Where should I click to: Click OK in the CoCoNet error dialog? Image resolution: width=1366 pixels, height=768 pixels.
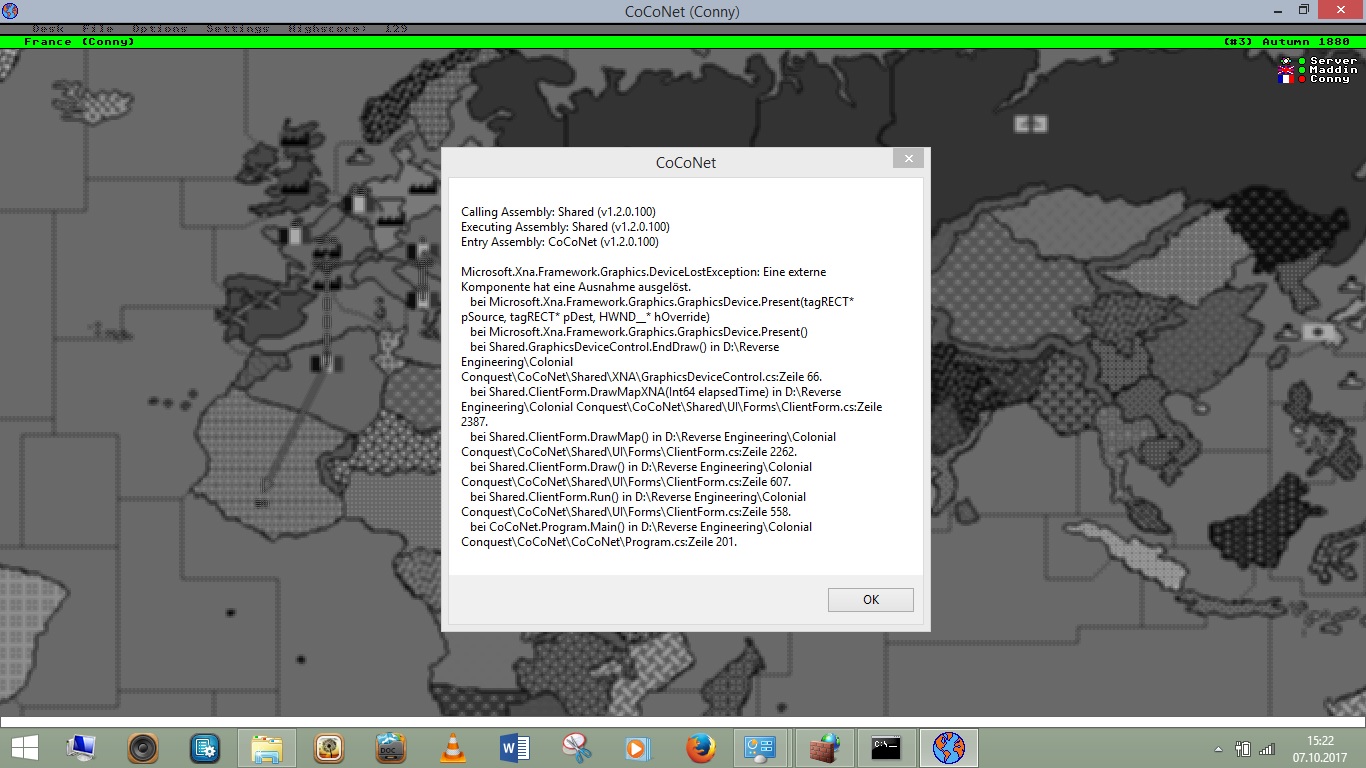870,599
